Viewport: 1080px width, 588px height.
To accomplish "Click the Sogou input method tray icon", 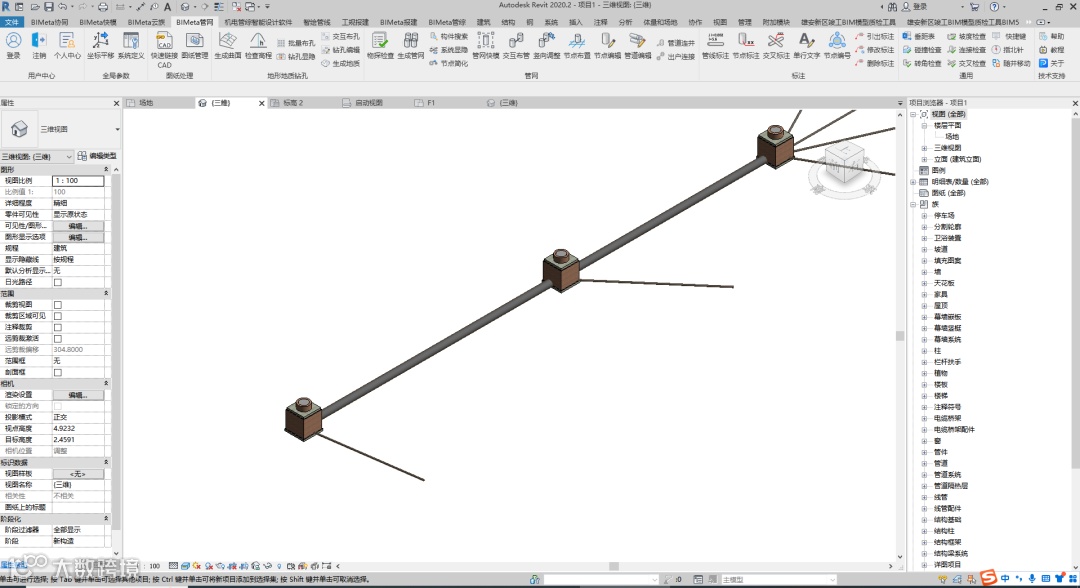I will [x=988, y=578].
